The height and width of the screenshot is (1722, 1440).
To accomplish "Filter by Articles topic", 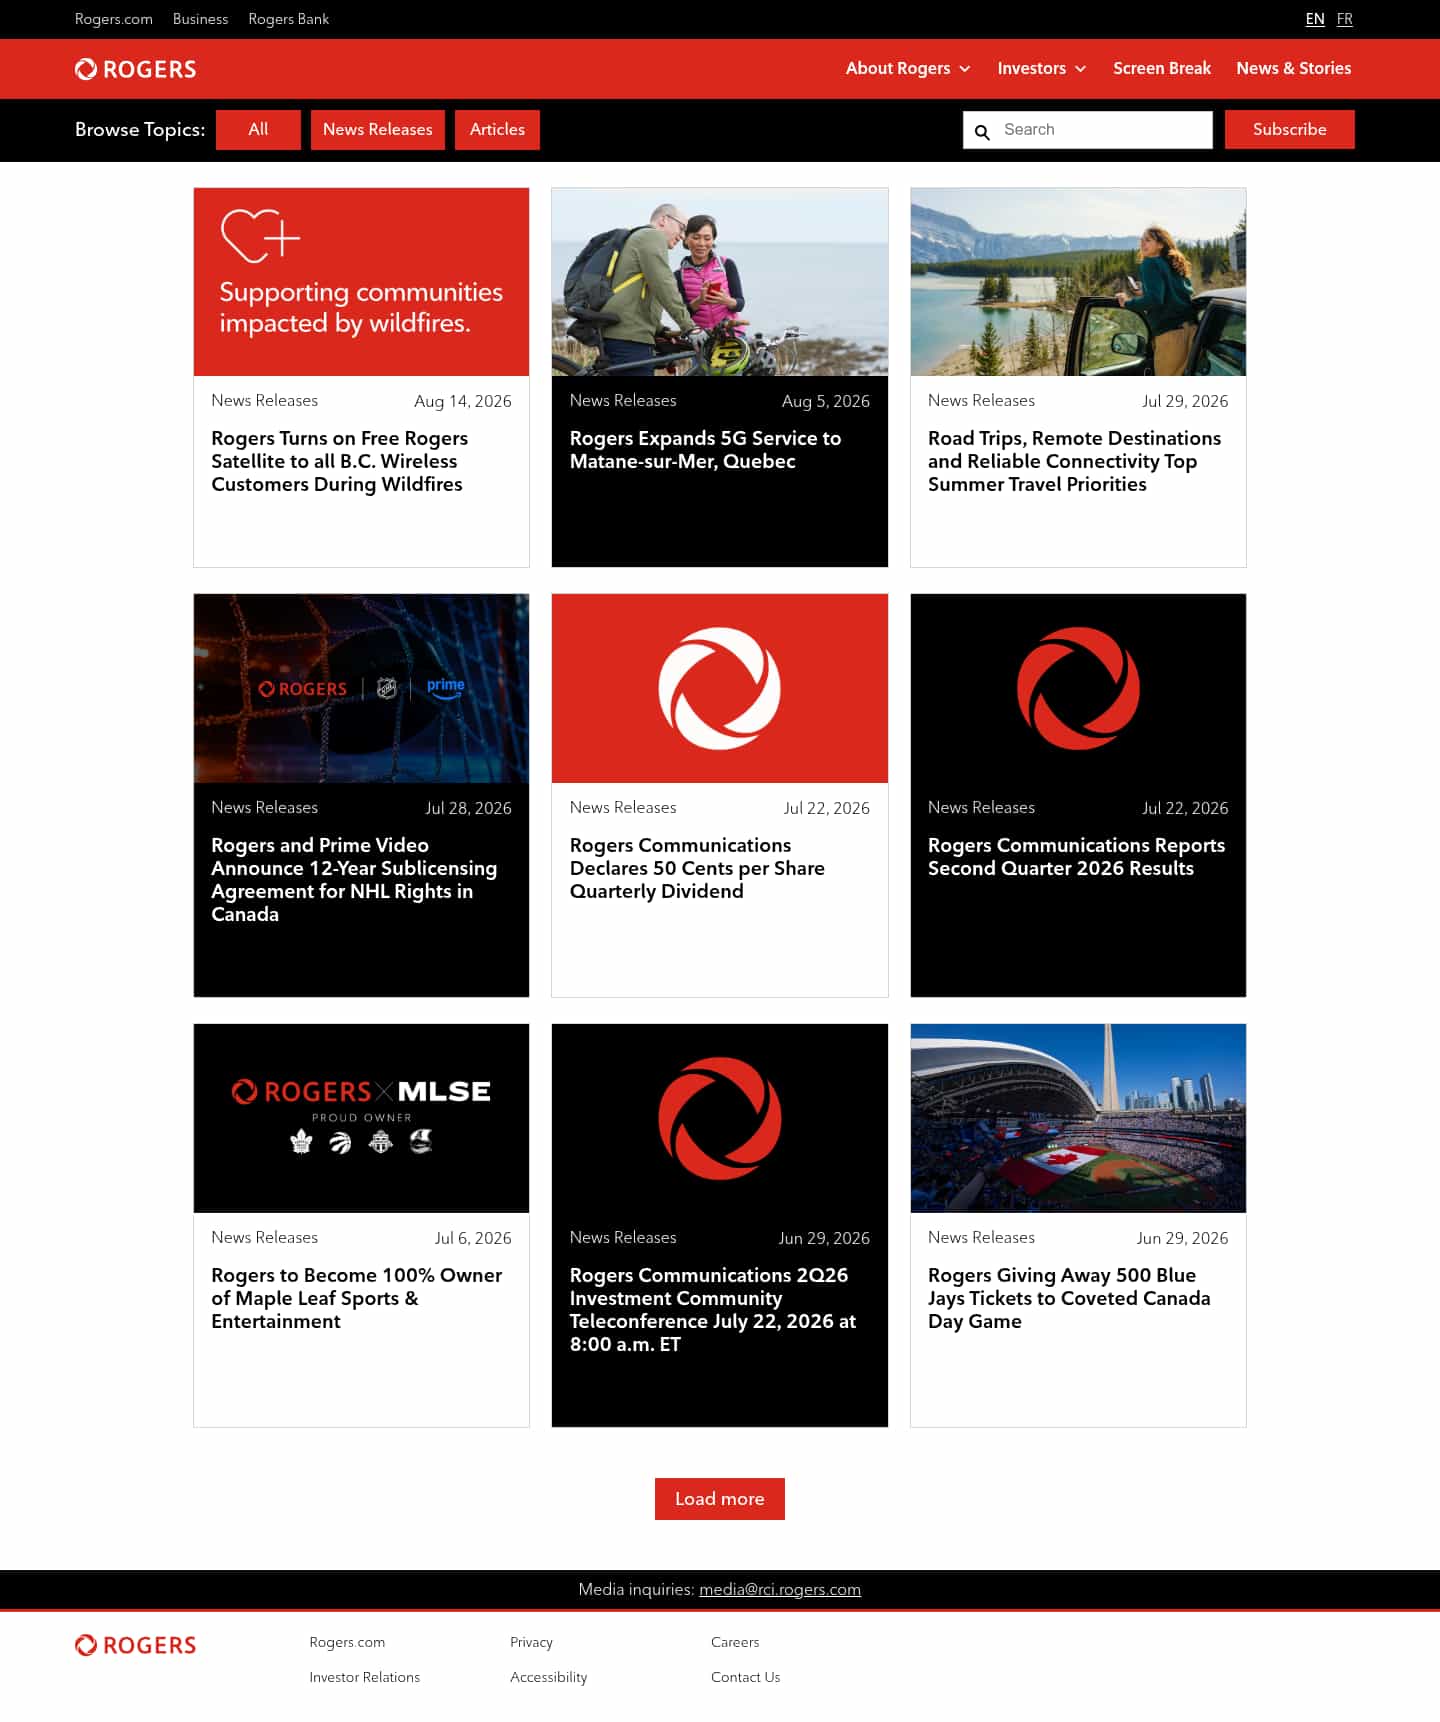I will pyautogui.click(x=497, y=130).
